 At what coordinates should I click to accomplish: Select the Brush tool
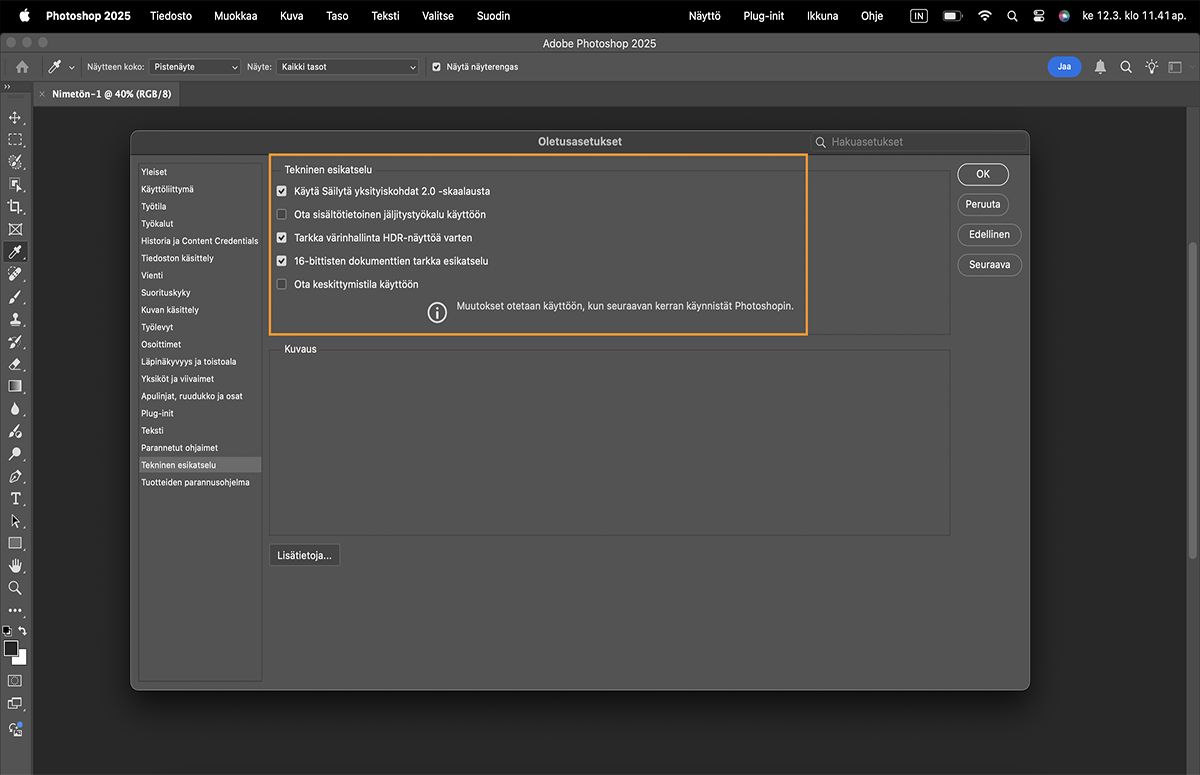pos(15,297)
